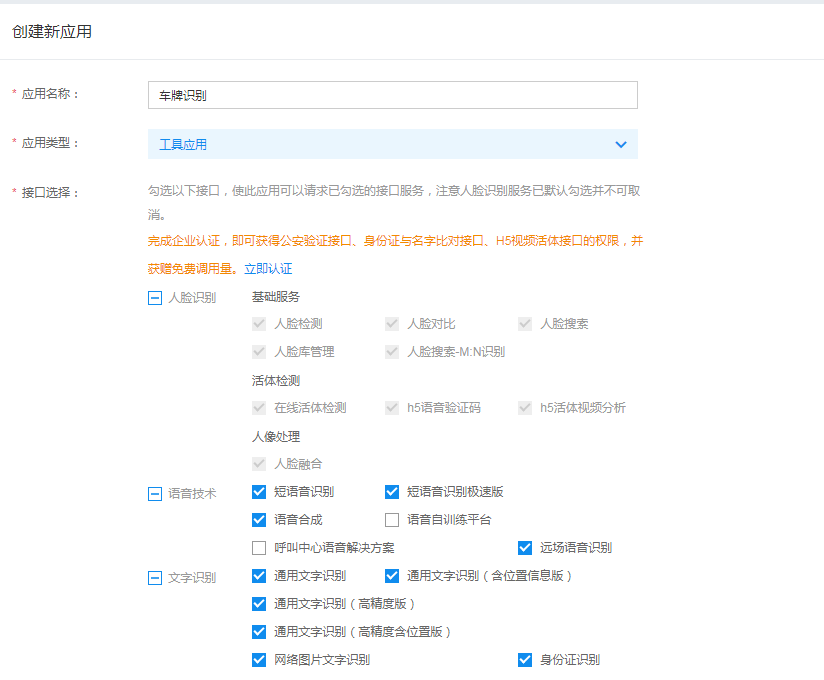The height and width of the screenshot is (680, 824).
Task: Uncheck 短语音识别极速版 checkbox
Action: click(x=392, y=492)
